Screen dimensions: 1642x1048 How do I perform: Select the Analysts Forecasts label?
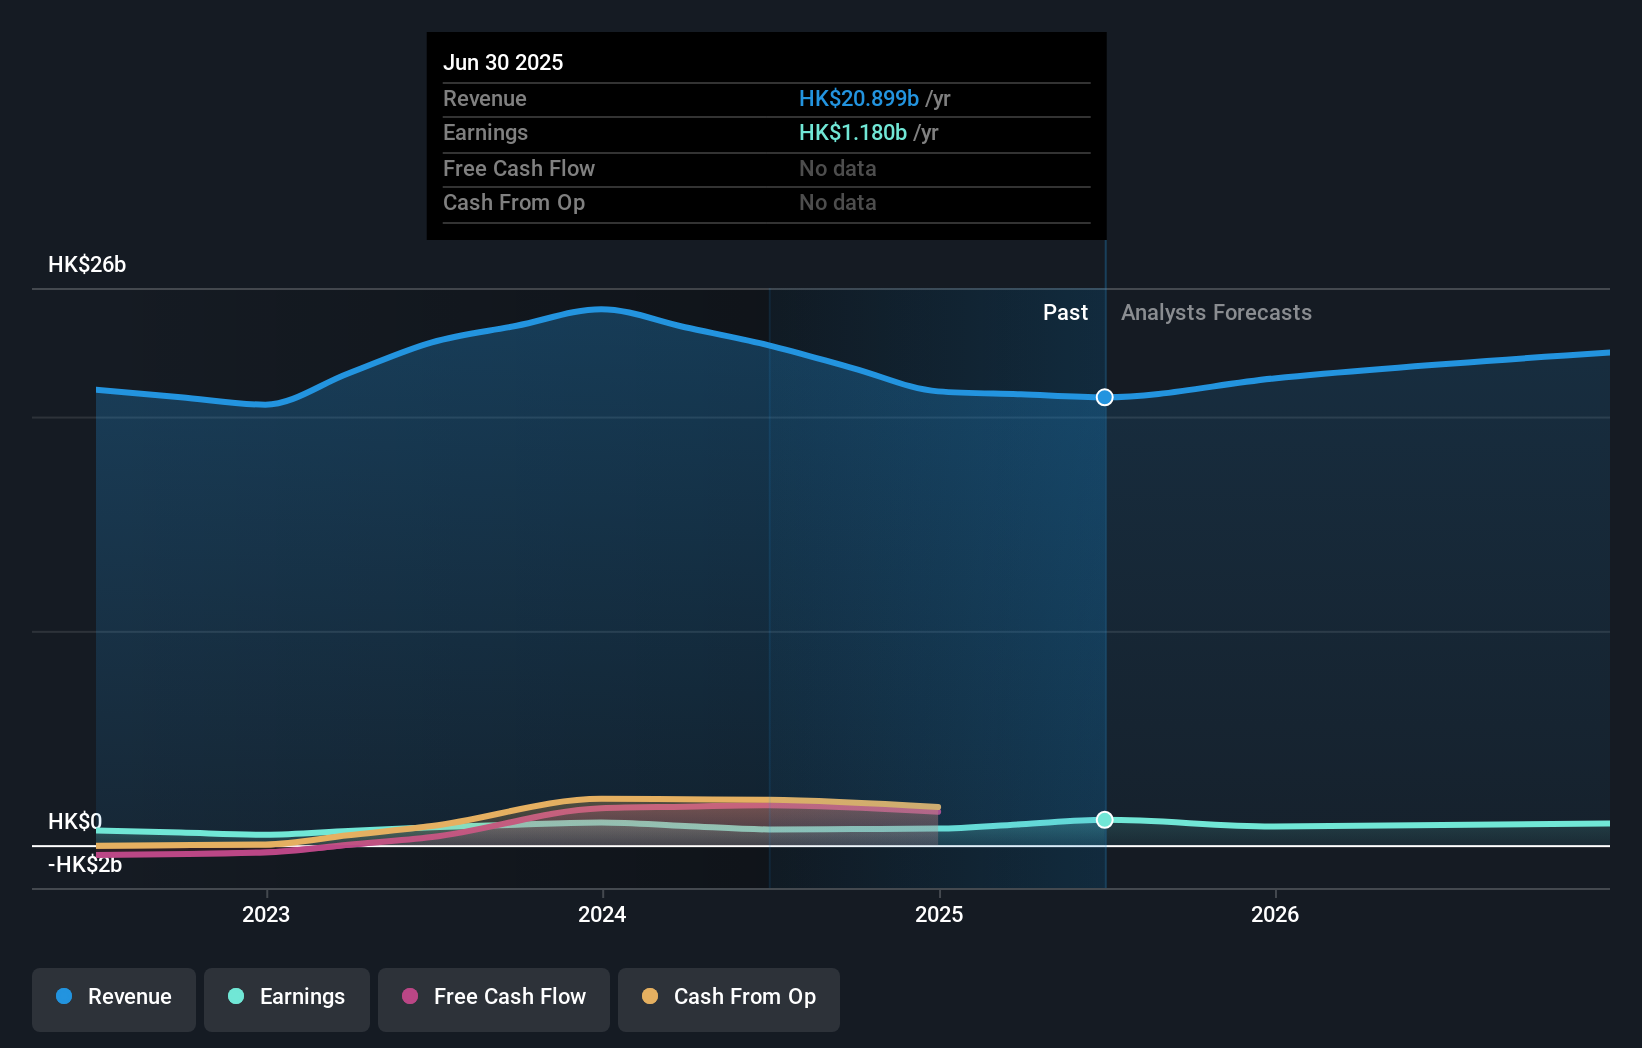(1216, 312)
